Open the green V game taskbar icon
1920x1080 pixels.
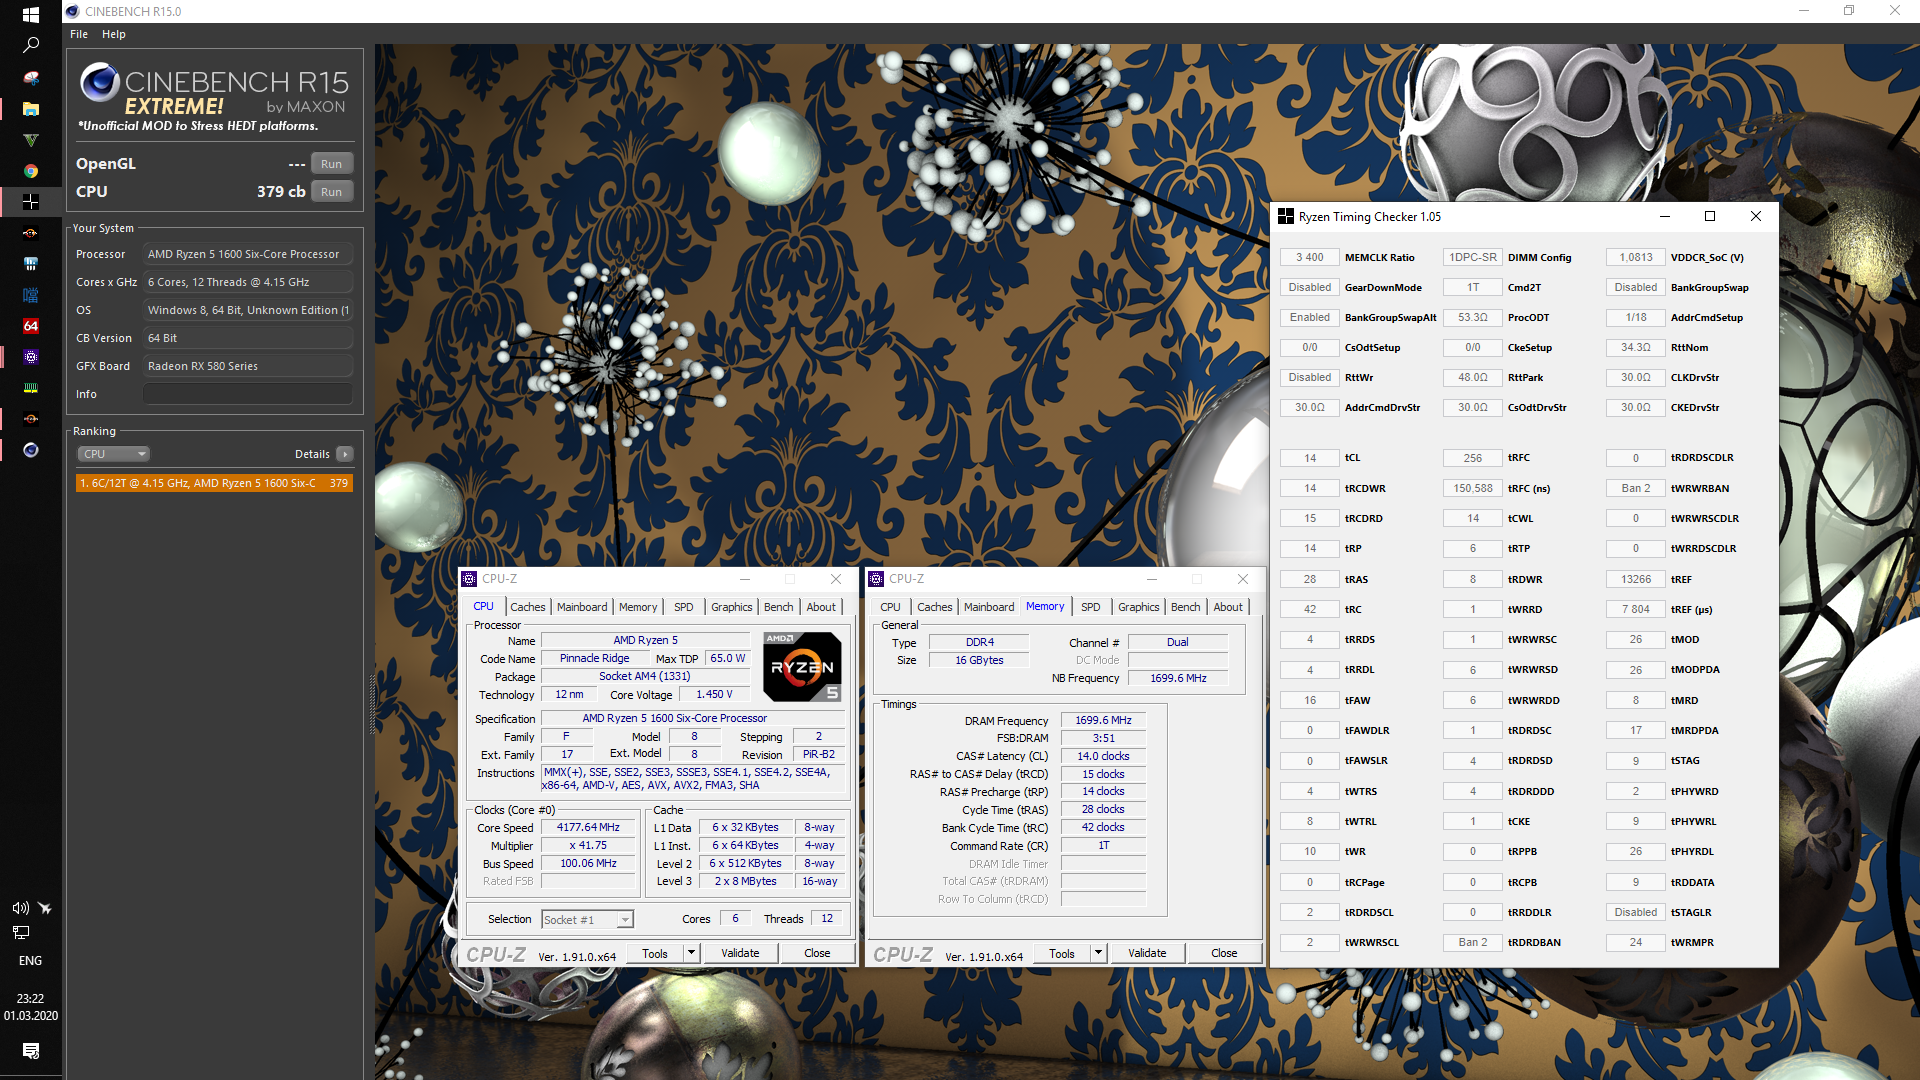pyautogui.click(x=31, y=140)
